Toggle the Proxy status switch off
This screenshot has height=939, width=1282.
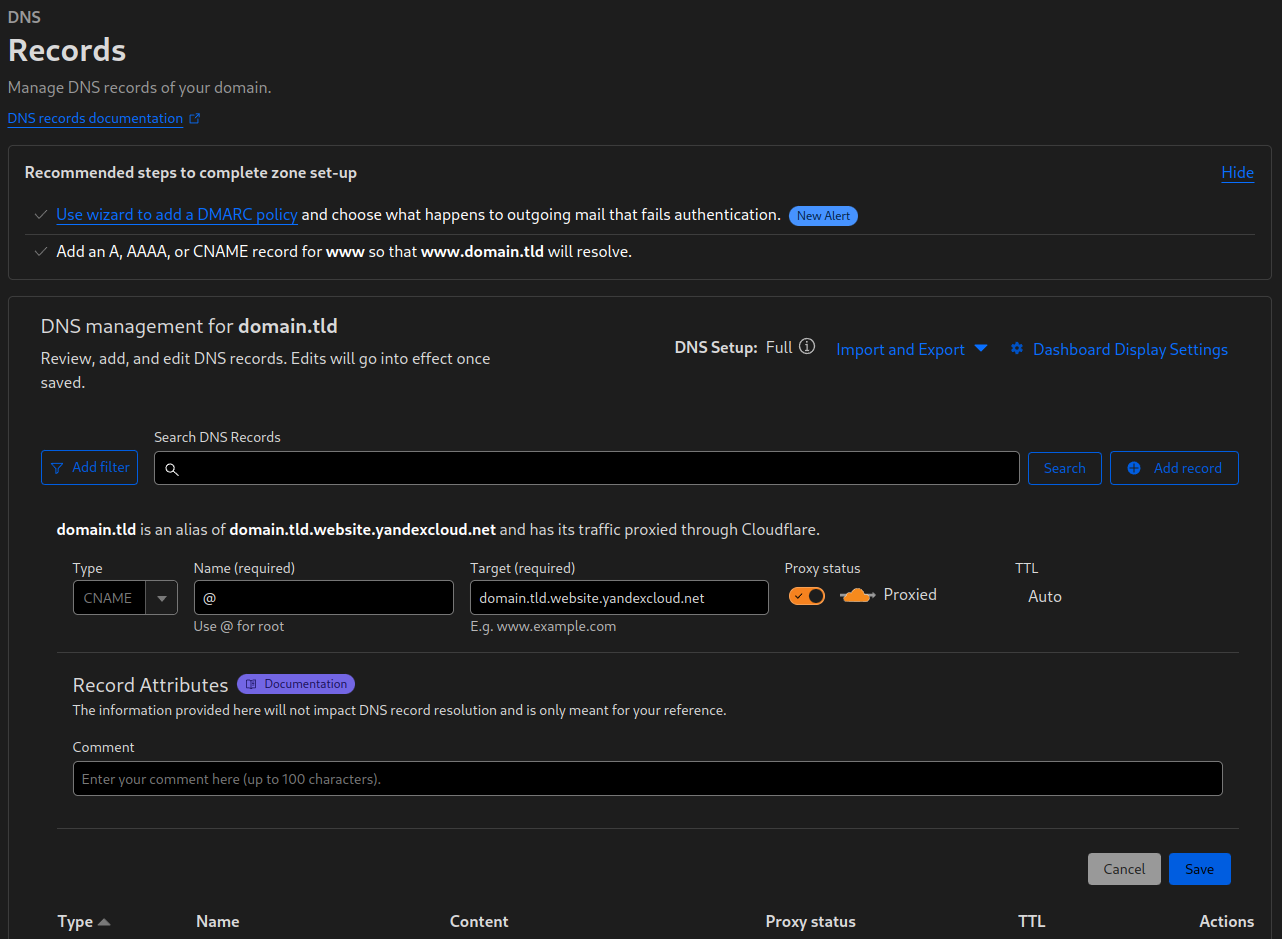pyautogui.click(x=807, y=596)
